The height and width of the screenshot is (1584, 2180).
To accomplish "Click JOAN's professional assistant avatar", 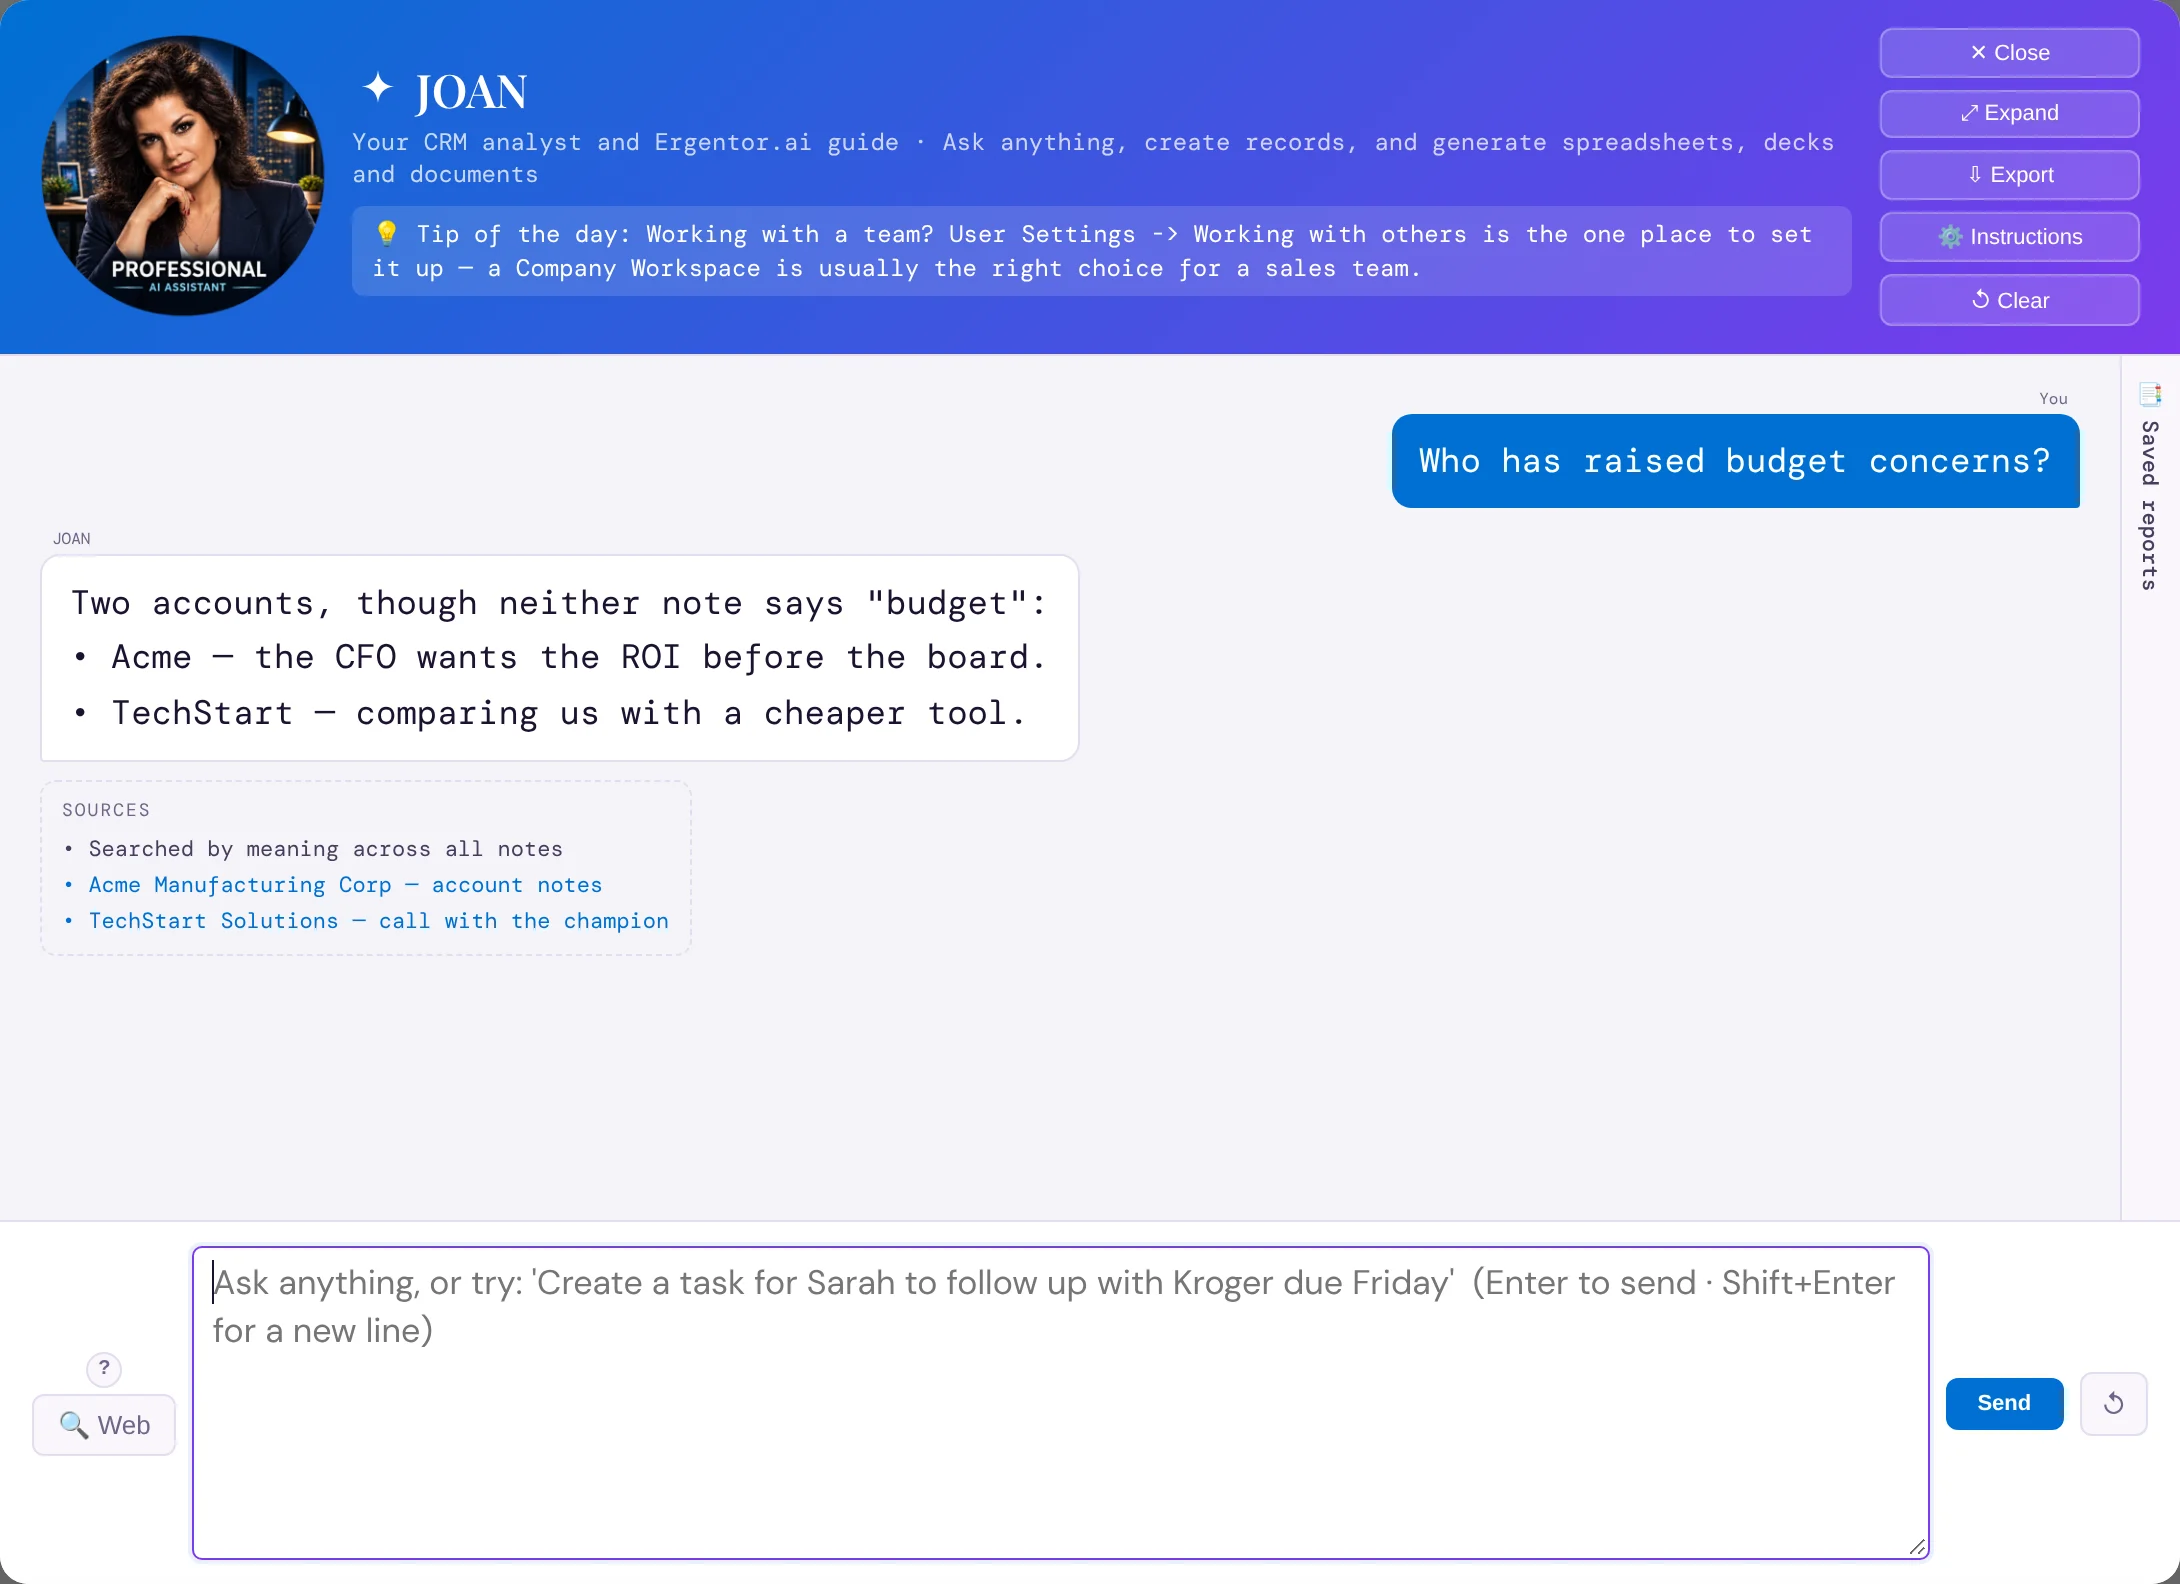I will 182,176.
